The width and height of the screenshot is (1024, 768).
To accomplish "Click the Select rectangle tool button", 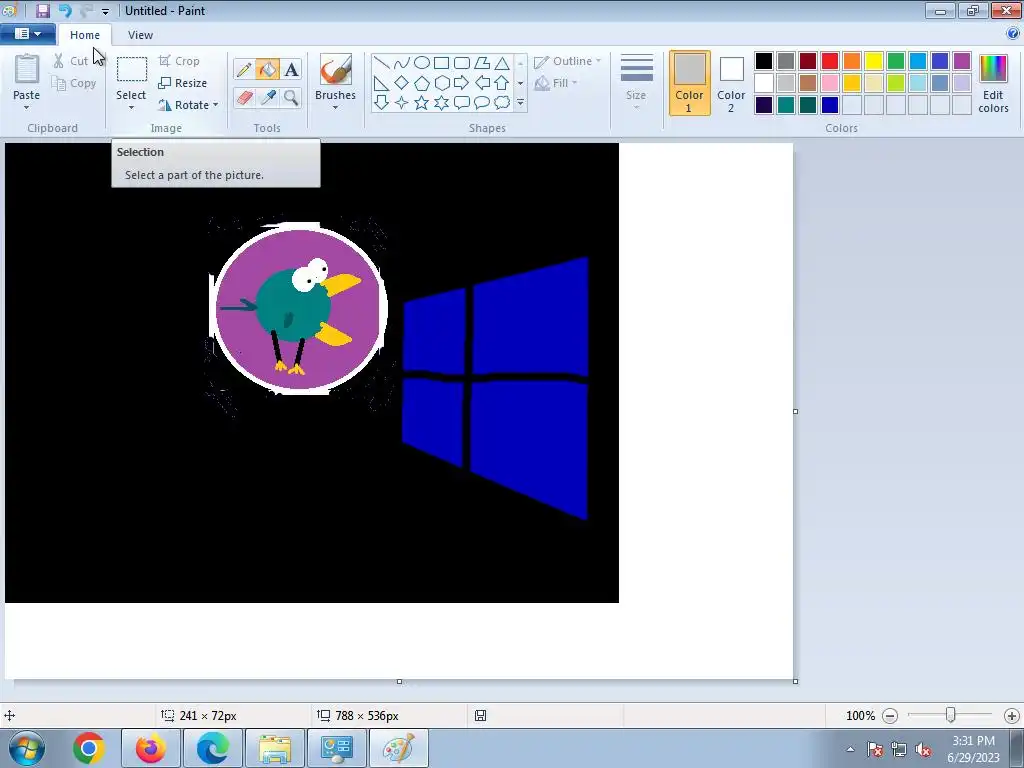I will coord(131,69).
